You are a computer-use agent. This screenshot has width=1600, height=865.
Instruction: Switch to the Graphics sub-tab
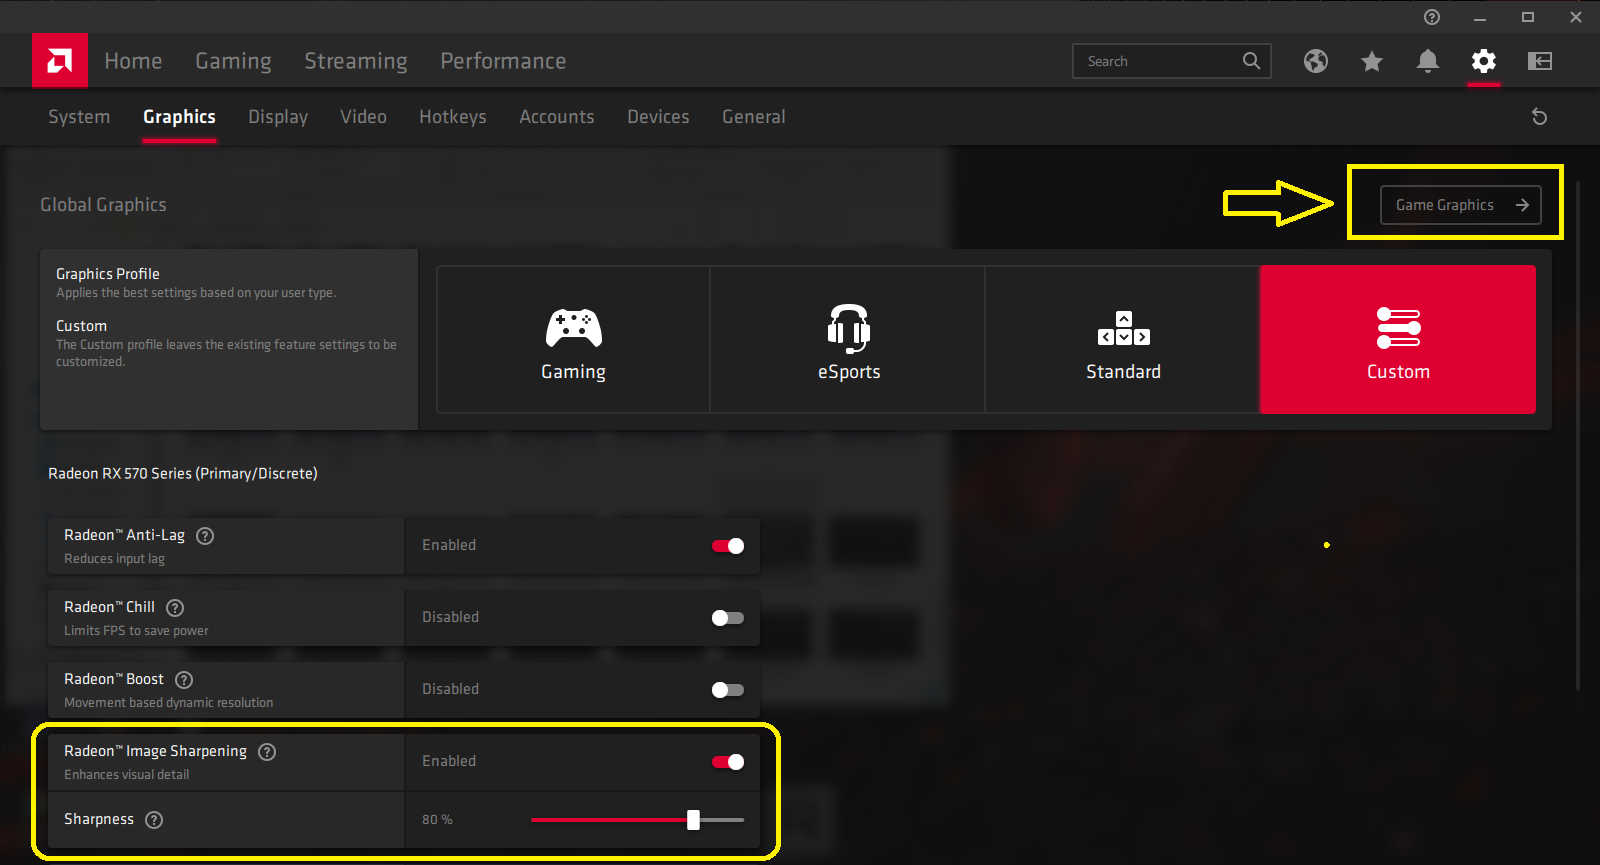click(179, 117)
